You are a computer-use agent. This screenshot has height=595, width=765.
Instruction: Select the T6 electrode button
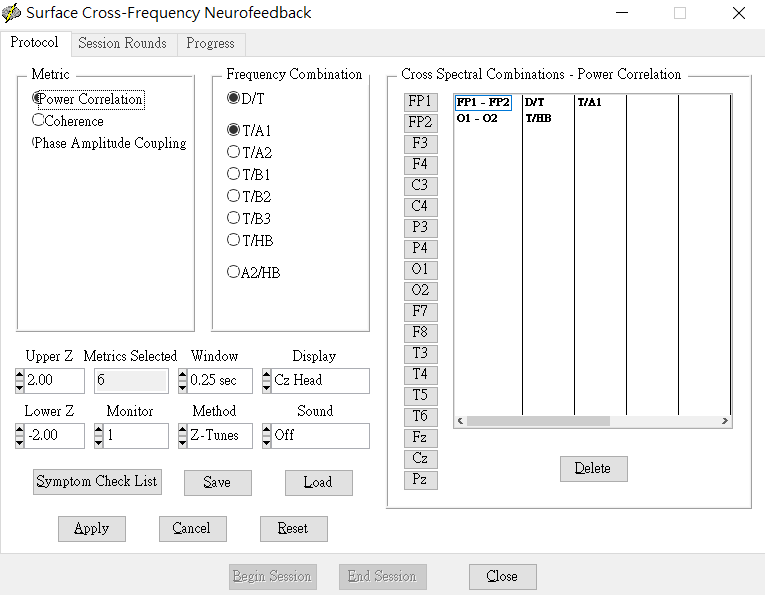[x=421, y=416]
